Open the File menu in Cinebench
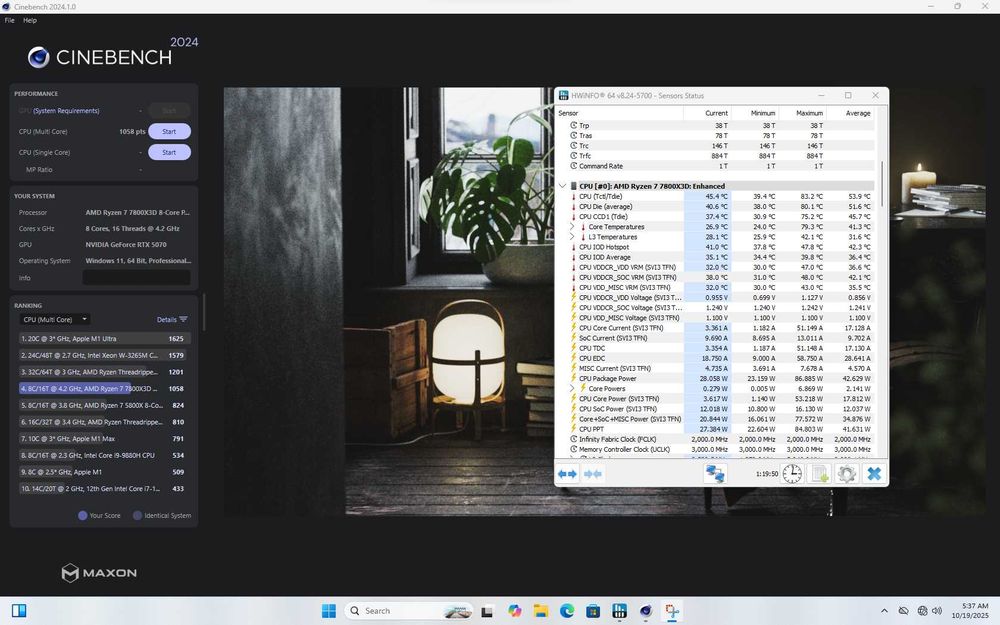 pos(9,20)
